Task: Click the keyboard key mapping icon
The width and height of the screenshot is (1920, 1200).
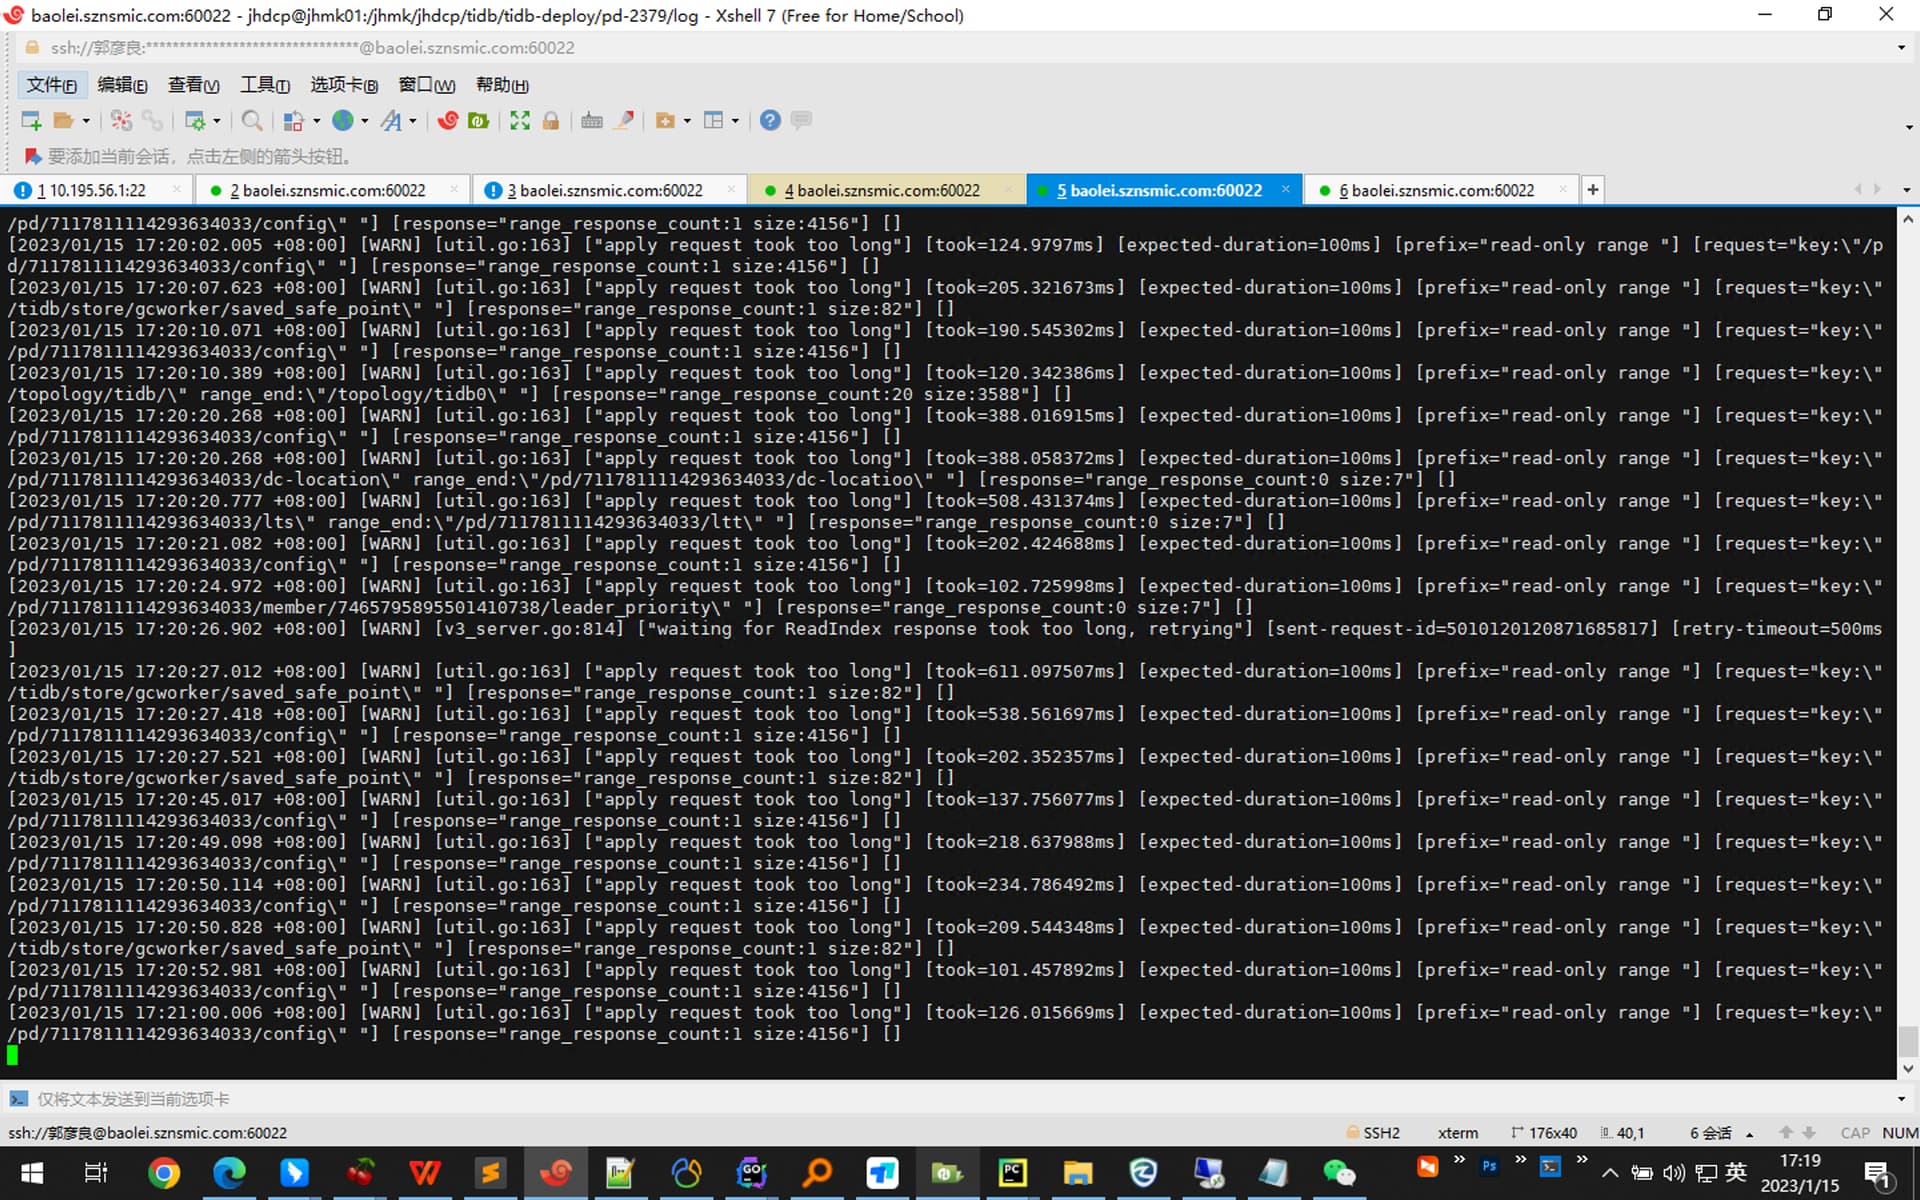Action: pyautogui.click(x=592, y=121)
